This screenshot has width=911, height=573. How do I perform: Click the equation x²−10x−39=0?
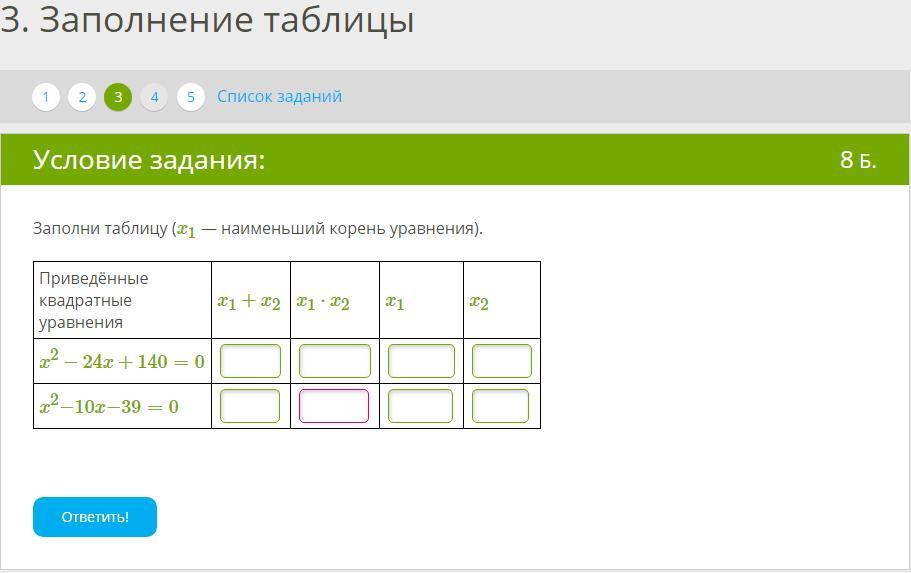(109, 406)
